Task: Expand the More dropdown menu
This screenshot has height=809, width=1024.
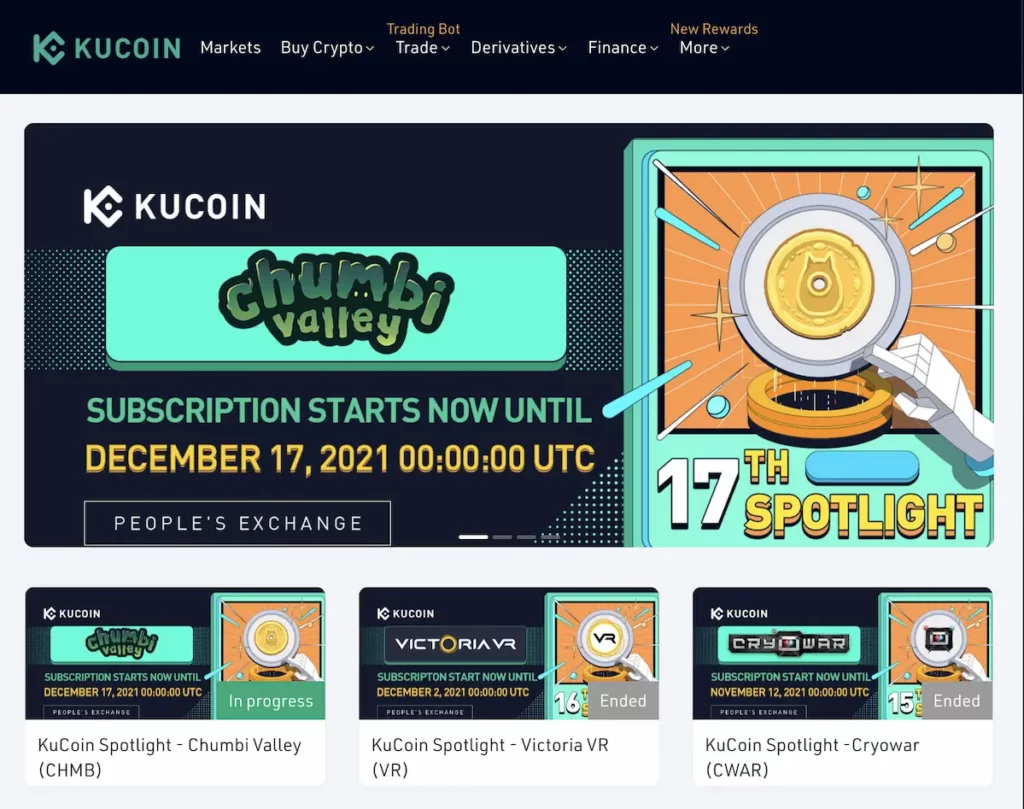Action: pyautogui.click(x=704, y=48)
